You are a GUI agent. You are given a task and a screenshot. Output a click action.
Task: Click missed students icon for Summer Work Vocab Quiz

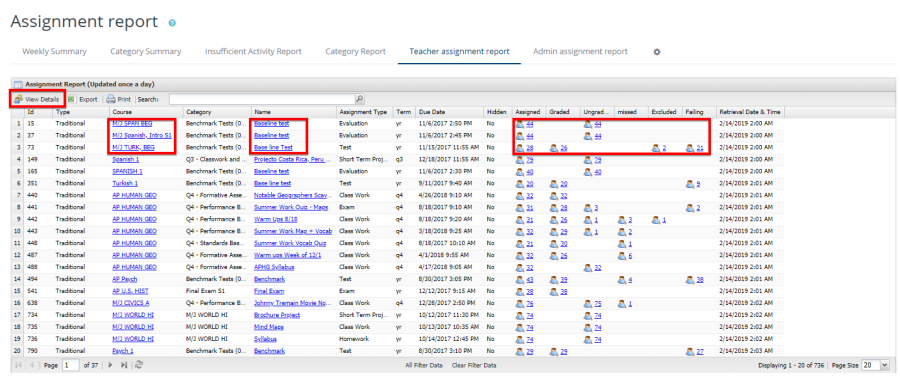click(622, 243)
